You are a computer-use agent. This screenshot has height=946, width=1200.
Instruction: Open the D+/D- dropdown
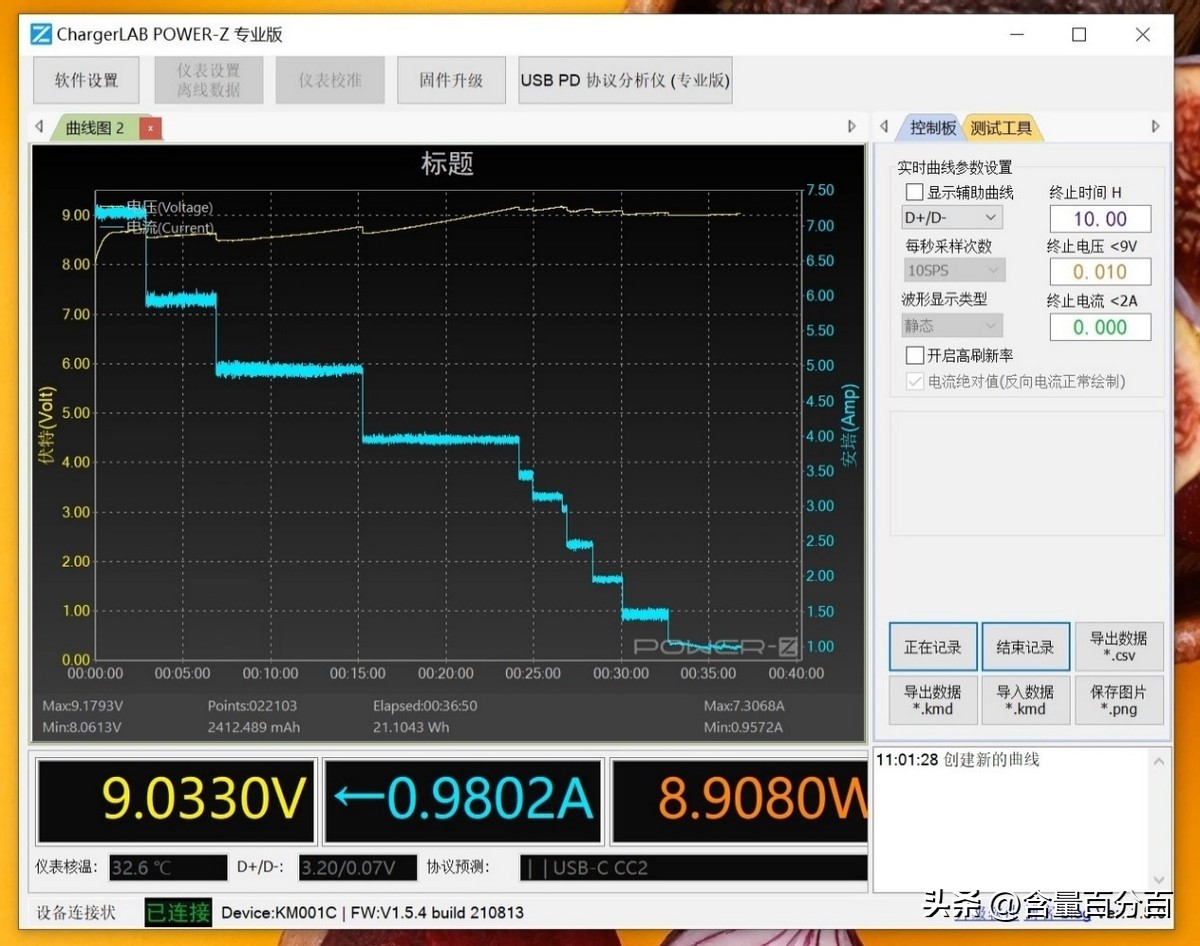(x=950, y=217)
